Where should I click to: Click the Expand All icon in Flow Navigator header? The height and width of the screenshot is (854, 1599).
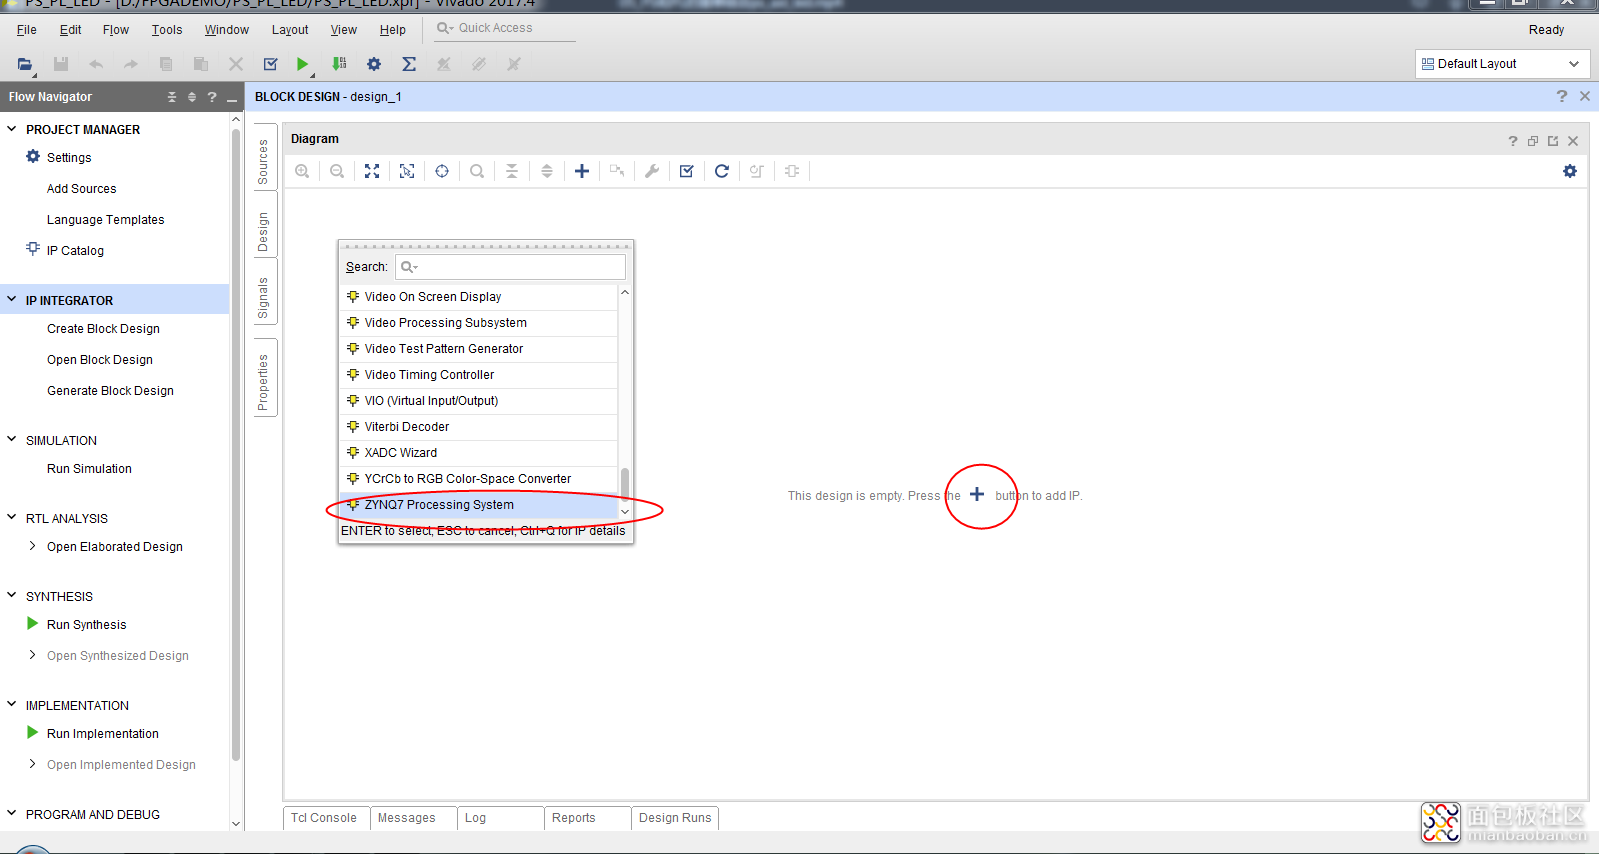192,97
